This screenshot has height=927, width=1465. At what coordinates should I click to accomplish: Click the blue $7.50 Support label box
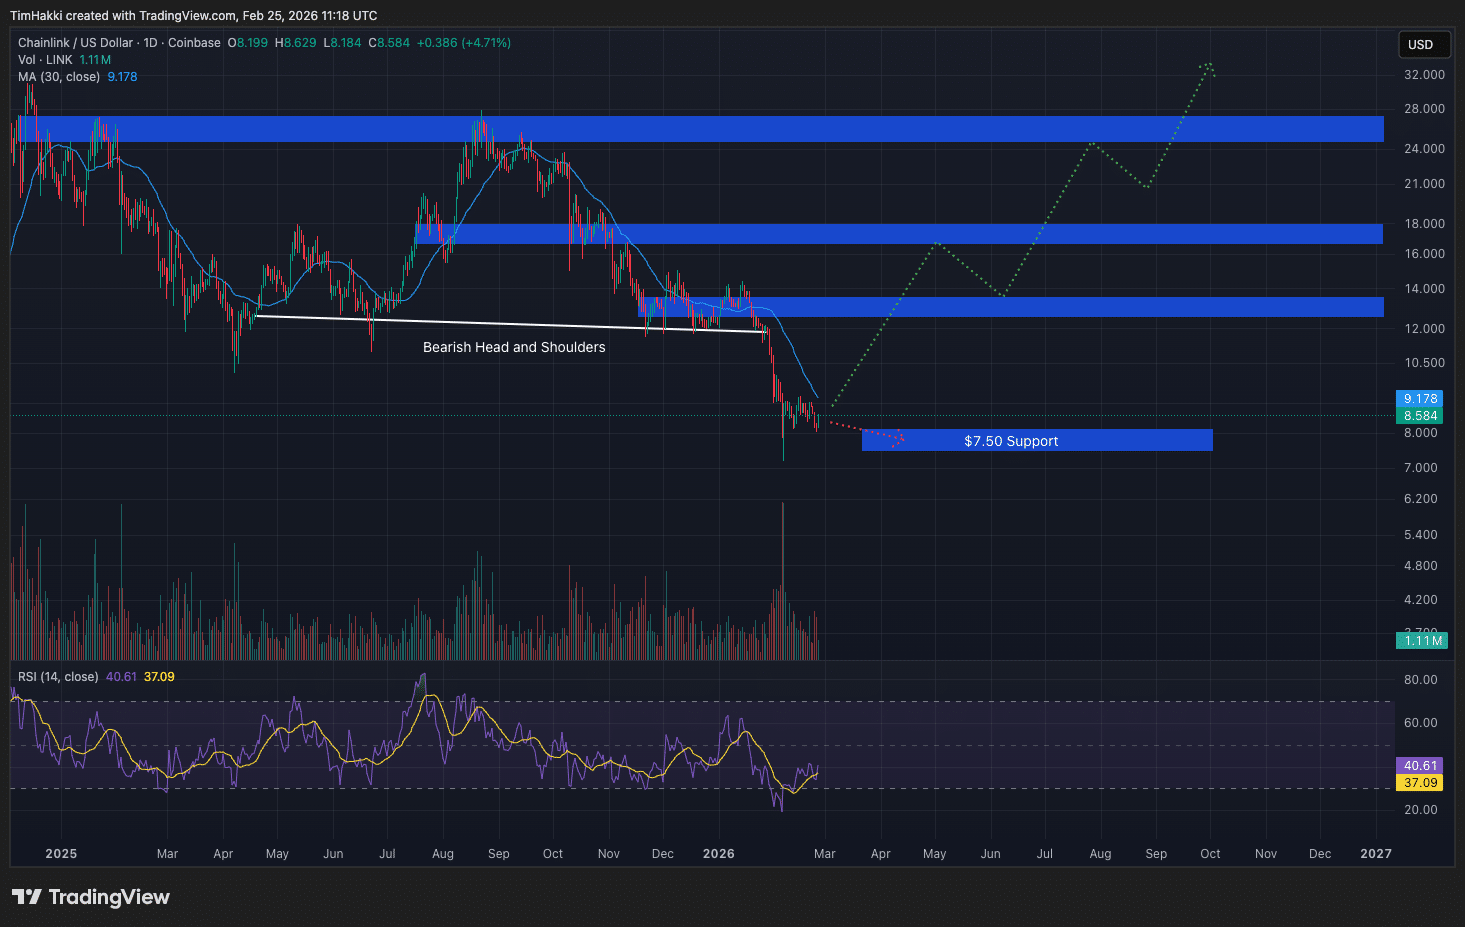pos(1011,440)
